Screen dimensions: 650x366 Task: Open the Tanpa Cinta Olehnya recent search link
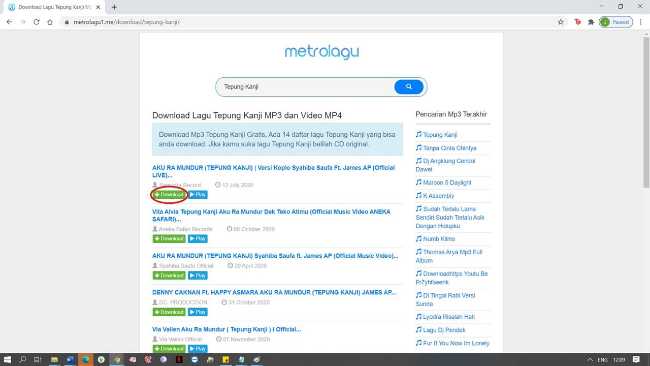[x=446, y=148]
